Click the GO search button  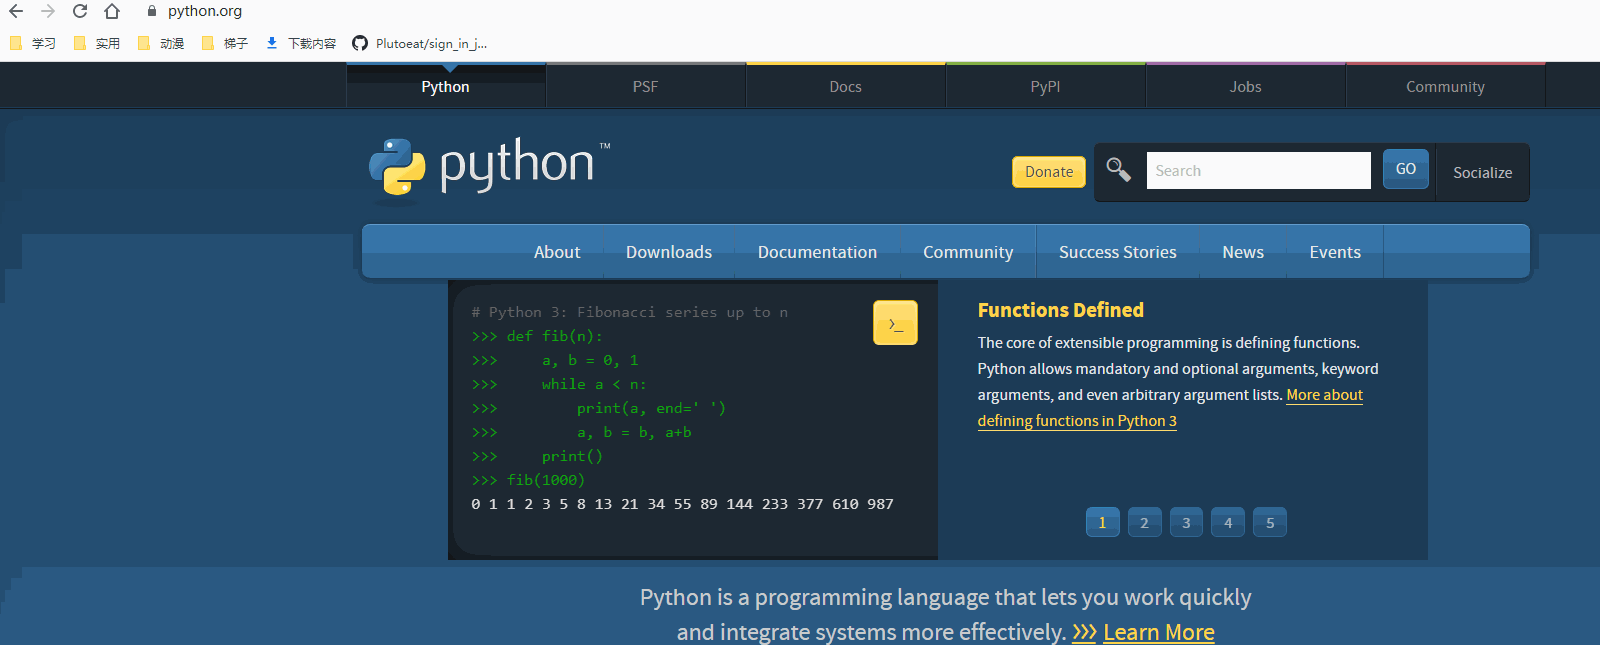coord(1406,169)
